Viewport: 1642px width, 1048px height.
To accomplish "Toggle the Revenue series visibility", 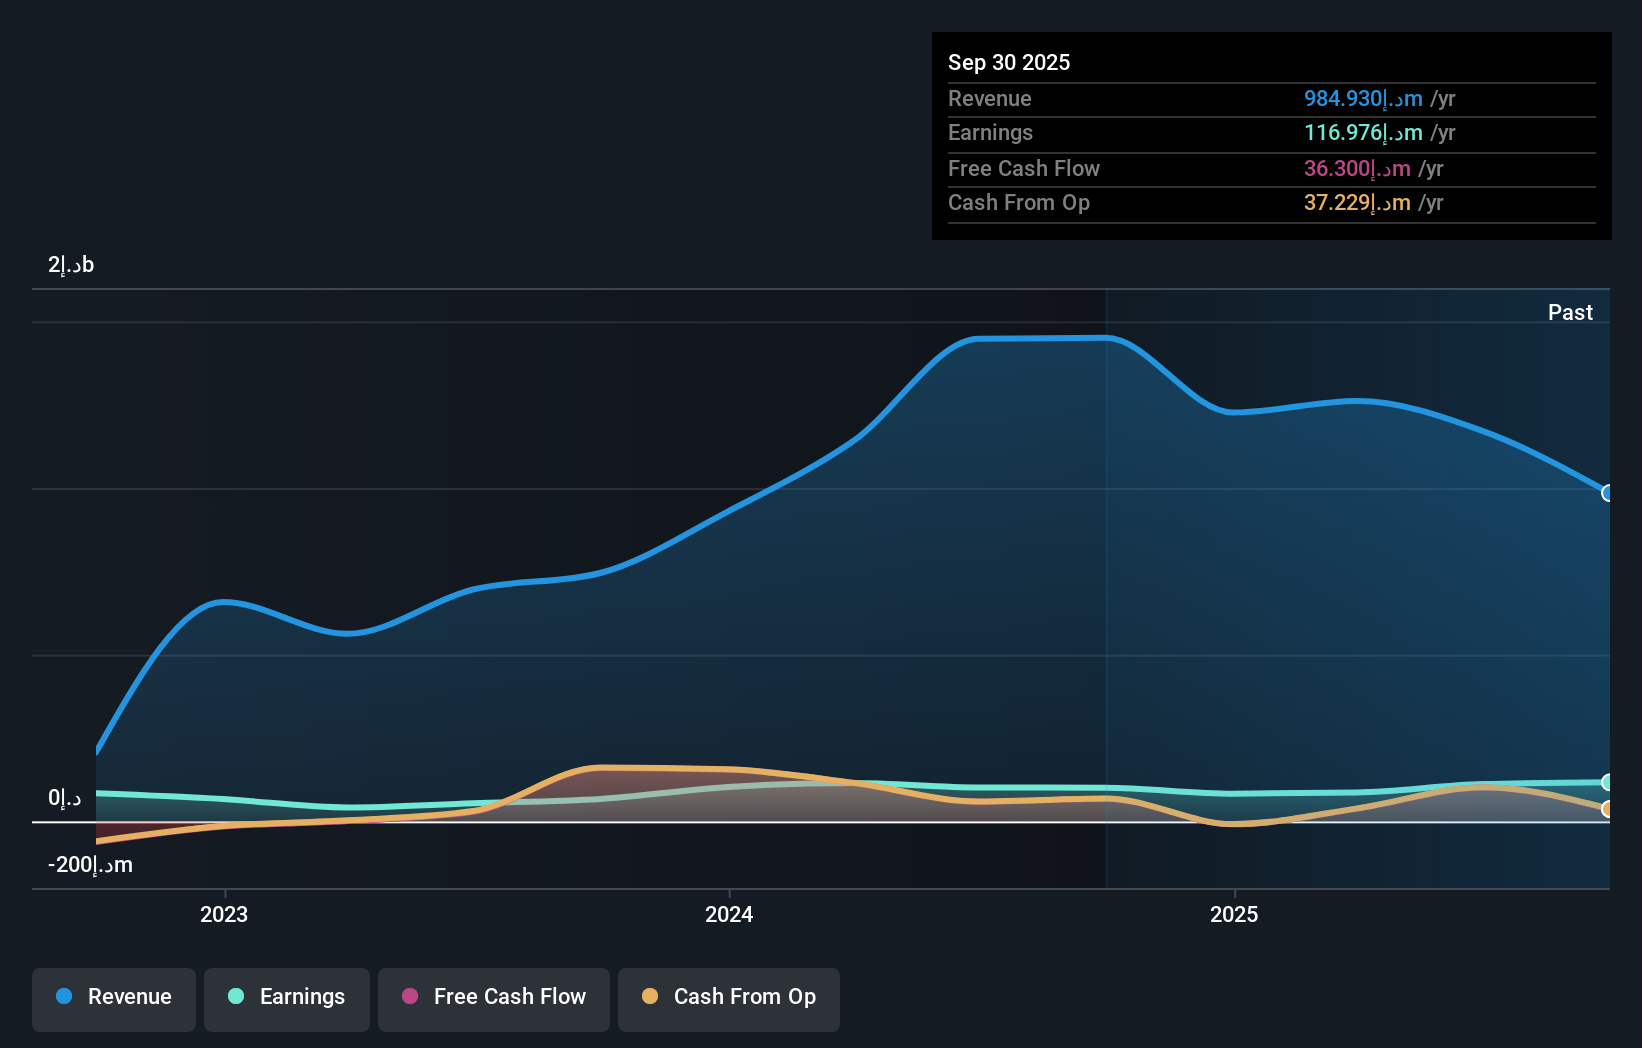I will 113,999.
